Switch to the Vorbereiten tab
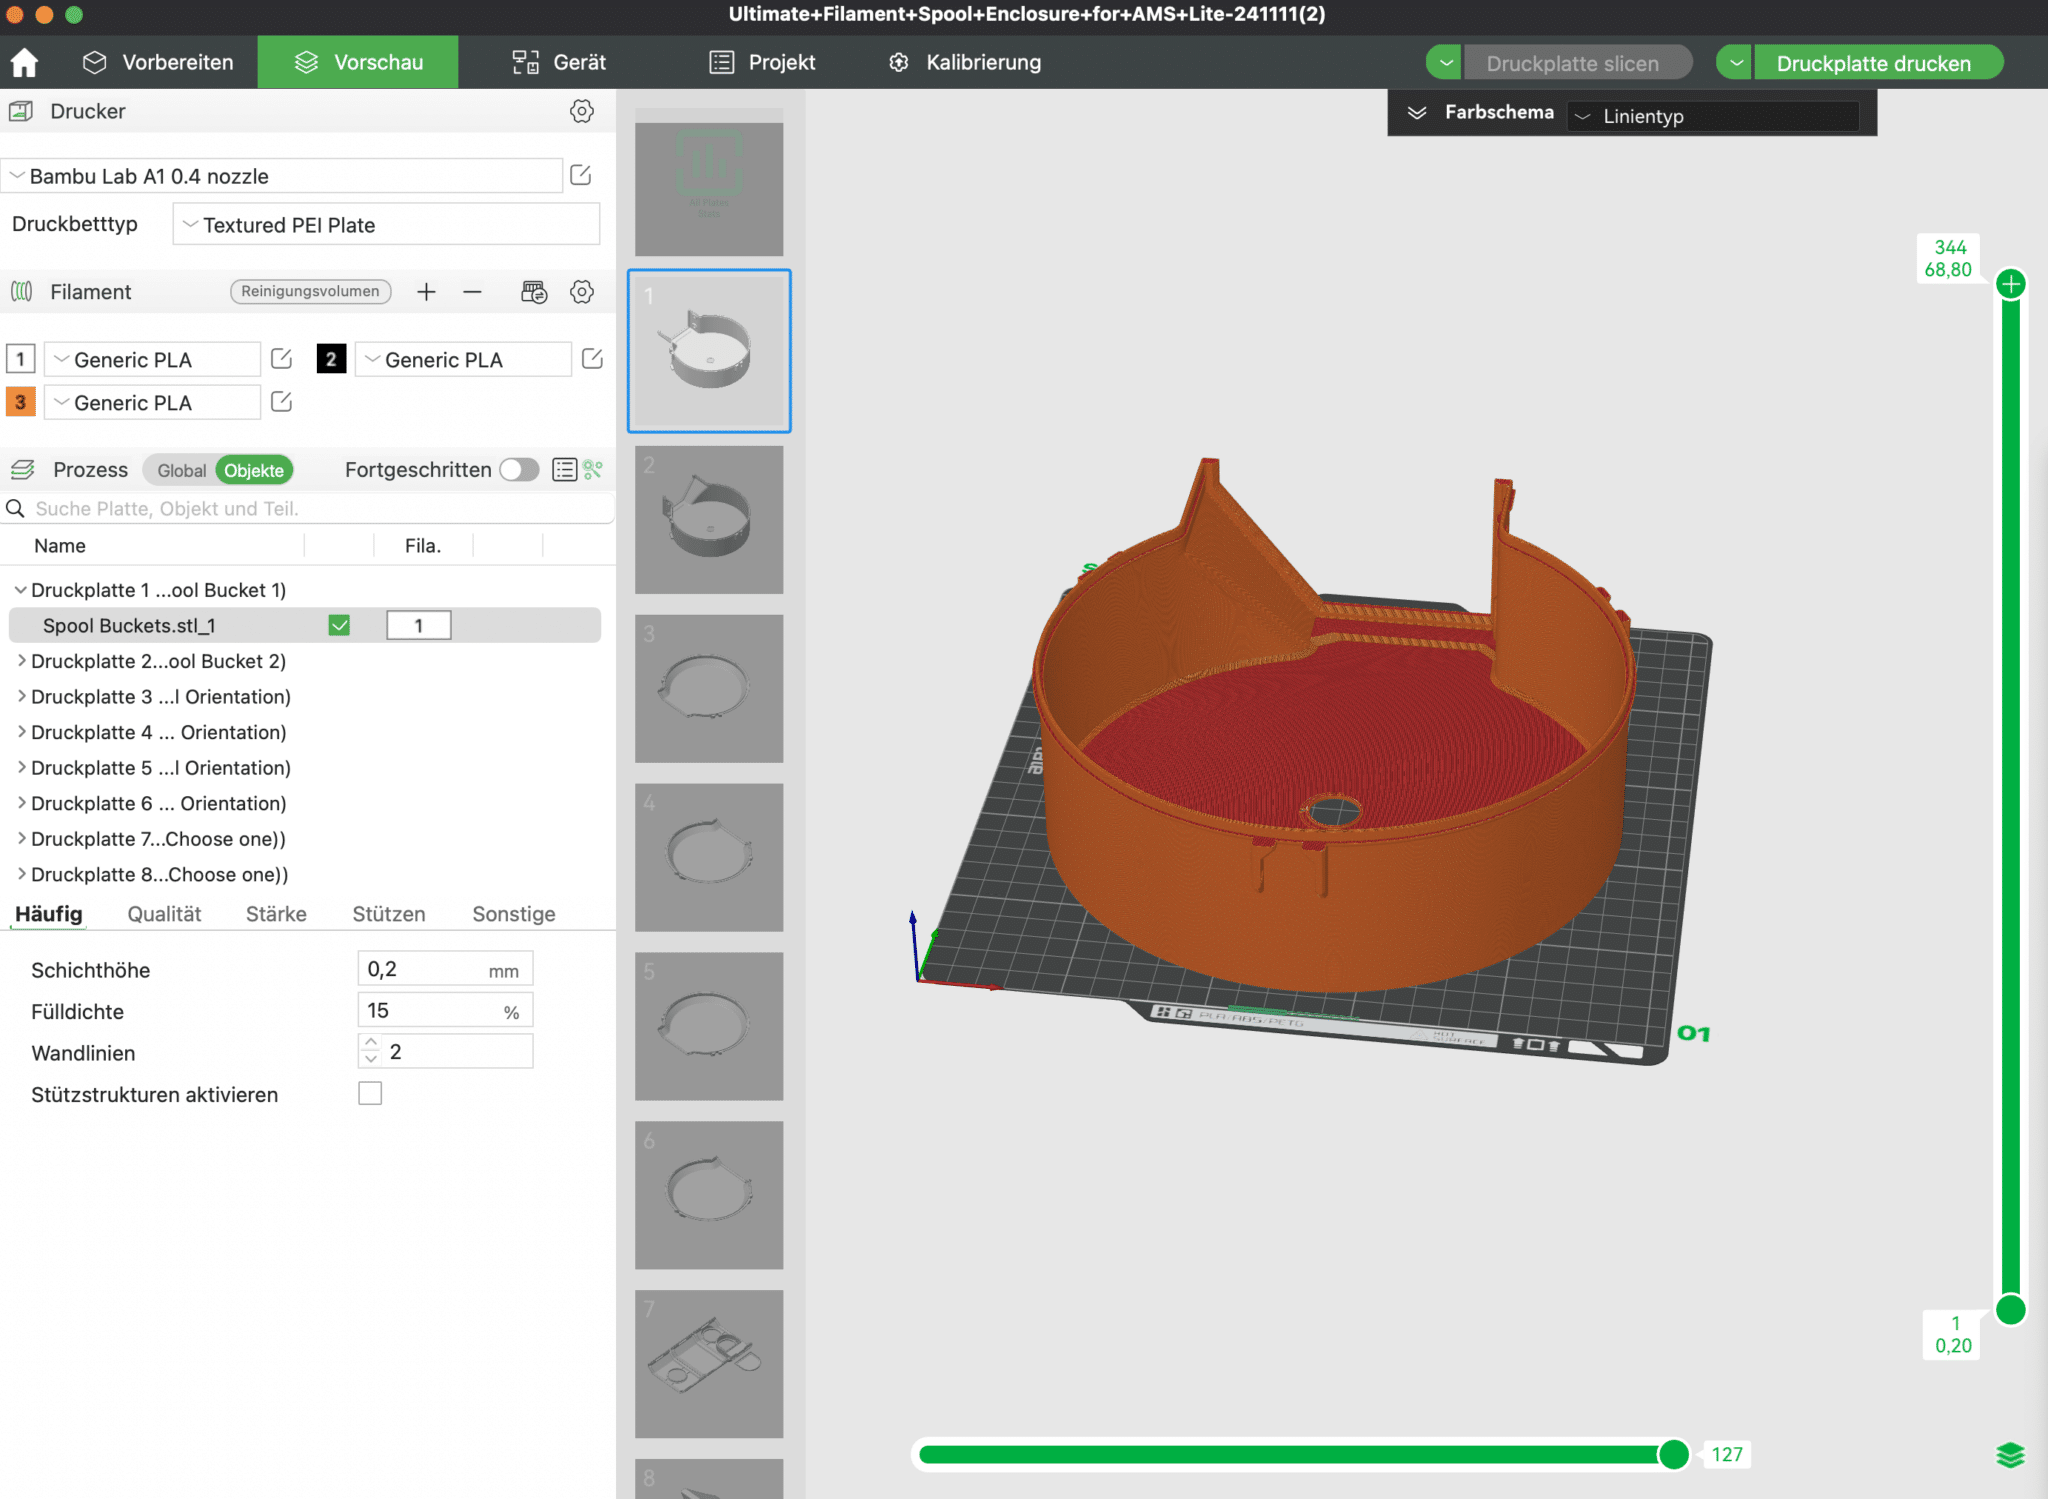The width and height of the screenshot is (2048, 1499). tap(158, 62)
